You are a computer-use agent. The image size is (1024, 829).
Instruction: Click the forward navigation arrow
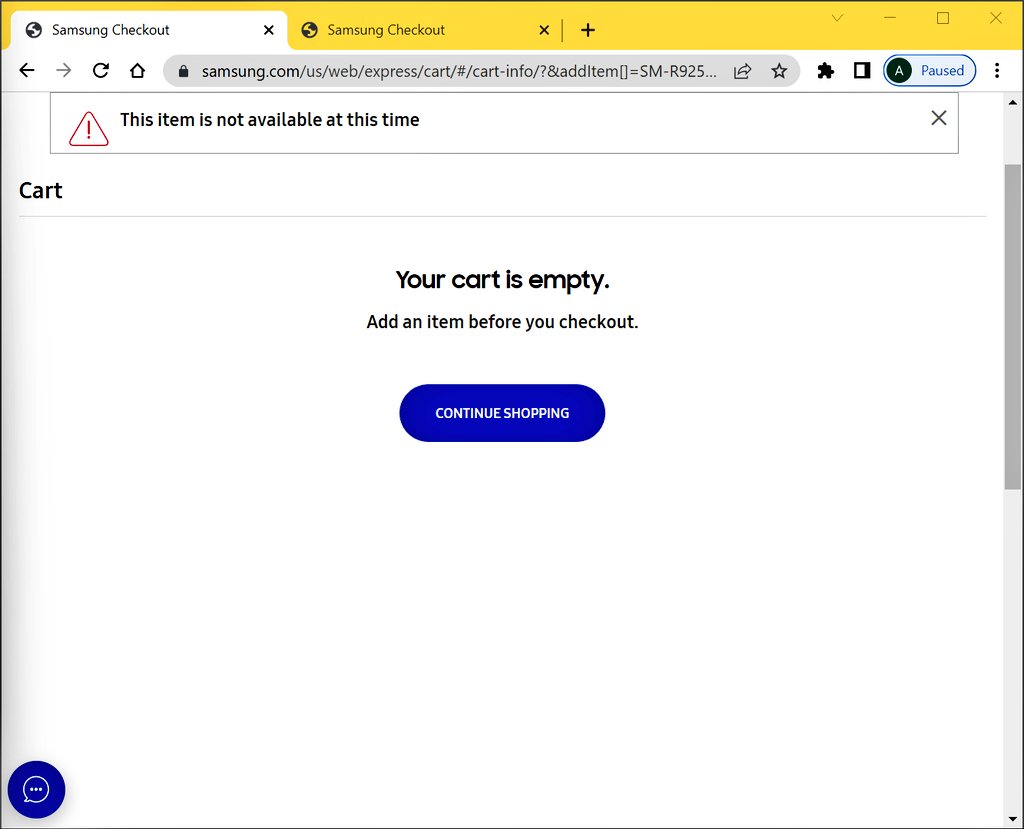pyautogui.click(x=63, y=71)
